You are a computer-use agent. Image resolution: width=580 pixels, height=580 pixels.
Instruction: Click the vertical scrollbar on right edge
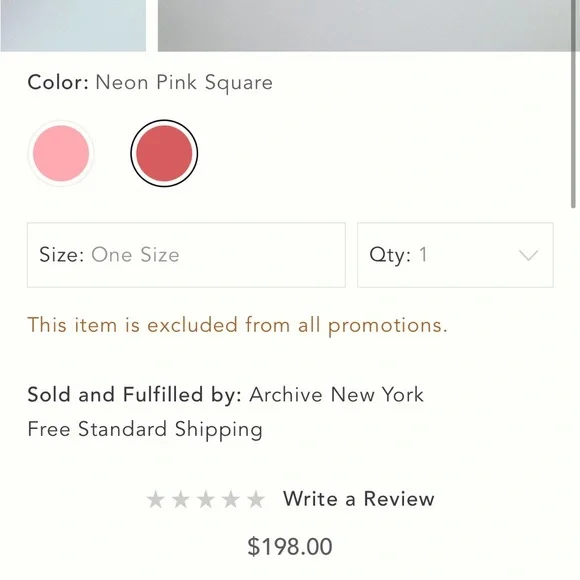(573, 104)
